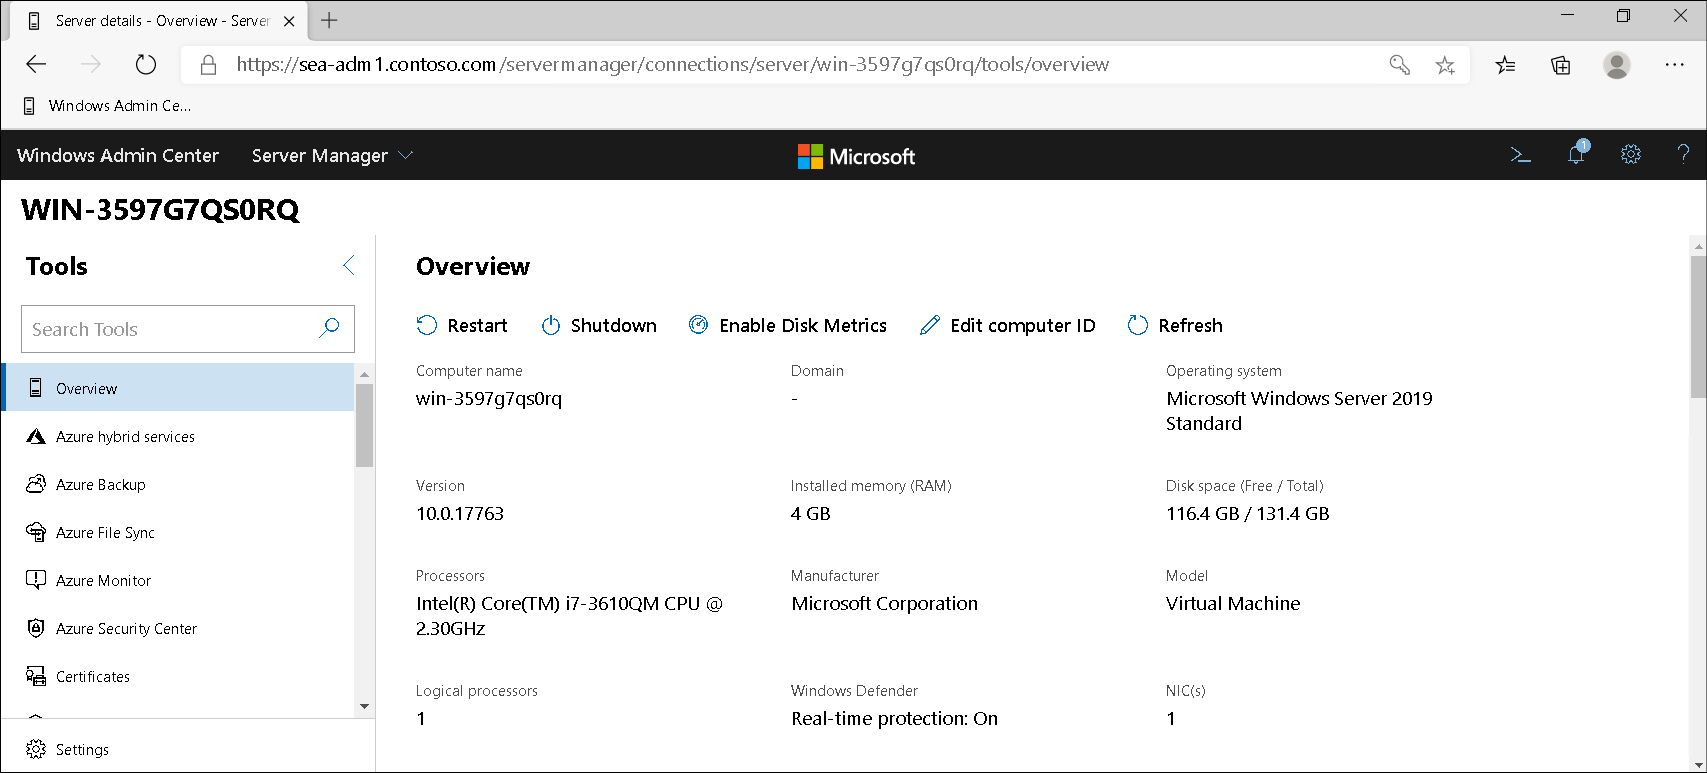This screenshot has height=773, width=1707.
Task: Click the search magnifier in Tools box
Action: [329, 328]
